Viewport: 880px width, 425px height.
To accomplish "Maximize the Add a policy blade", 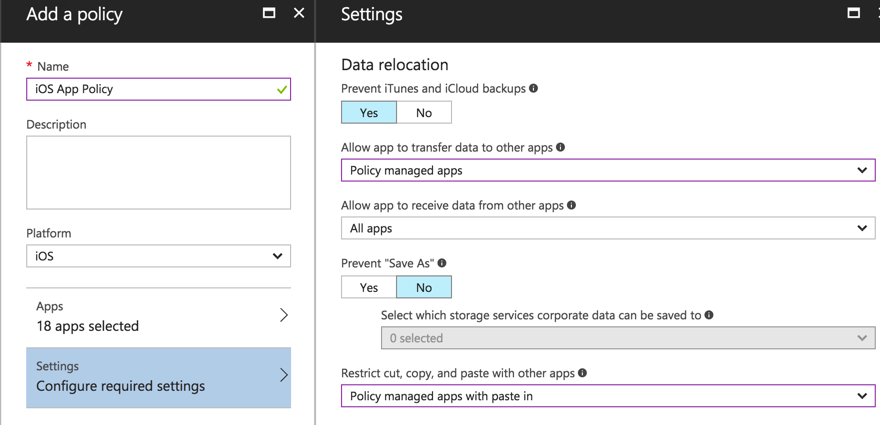I will pyautogui.click(x=269, y=13).
